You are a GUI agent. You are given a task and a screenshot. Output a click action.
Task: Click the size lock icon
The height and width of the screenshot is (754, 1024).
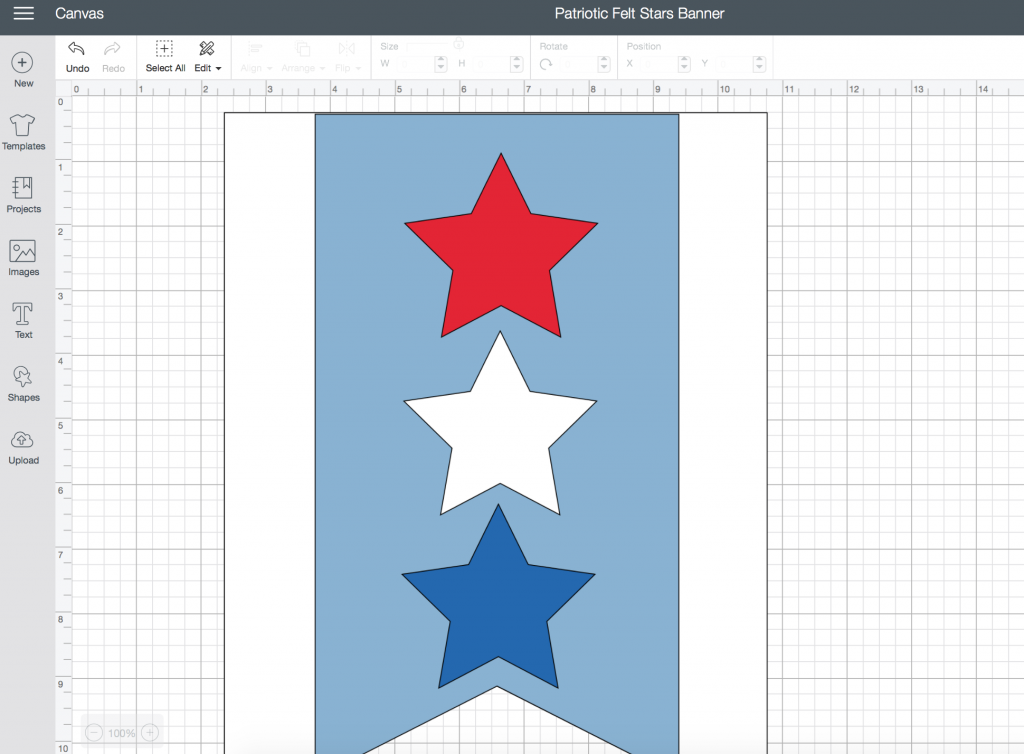[x=459, y=44]
